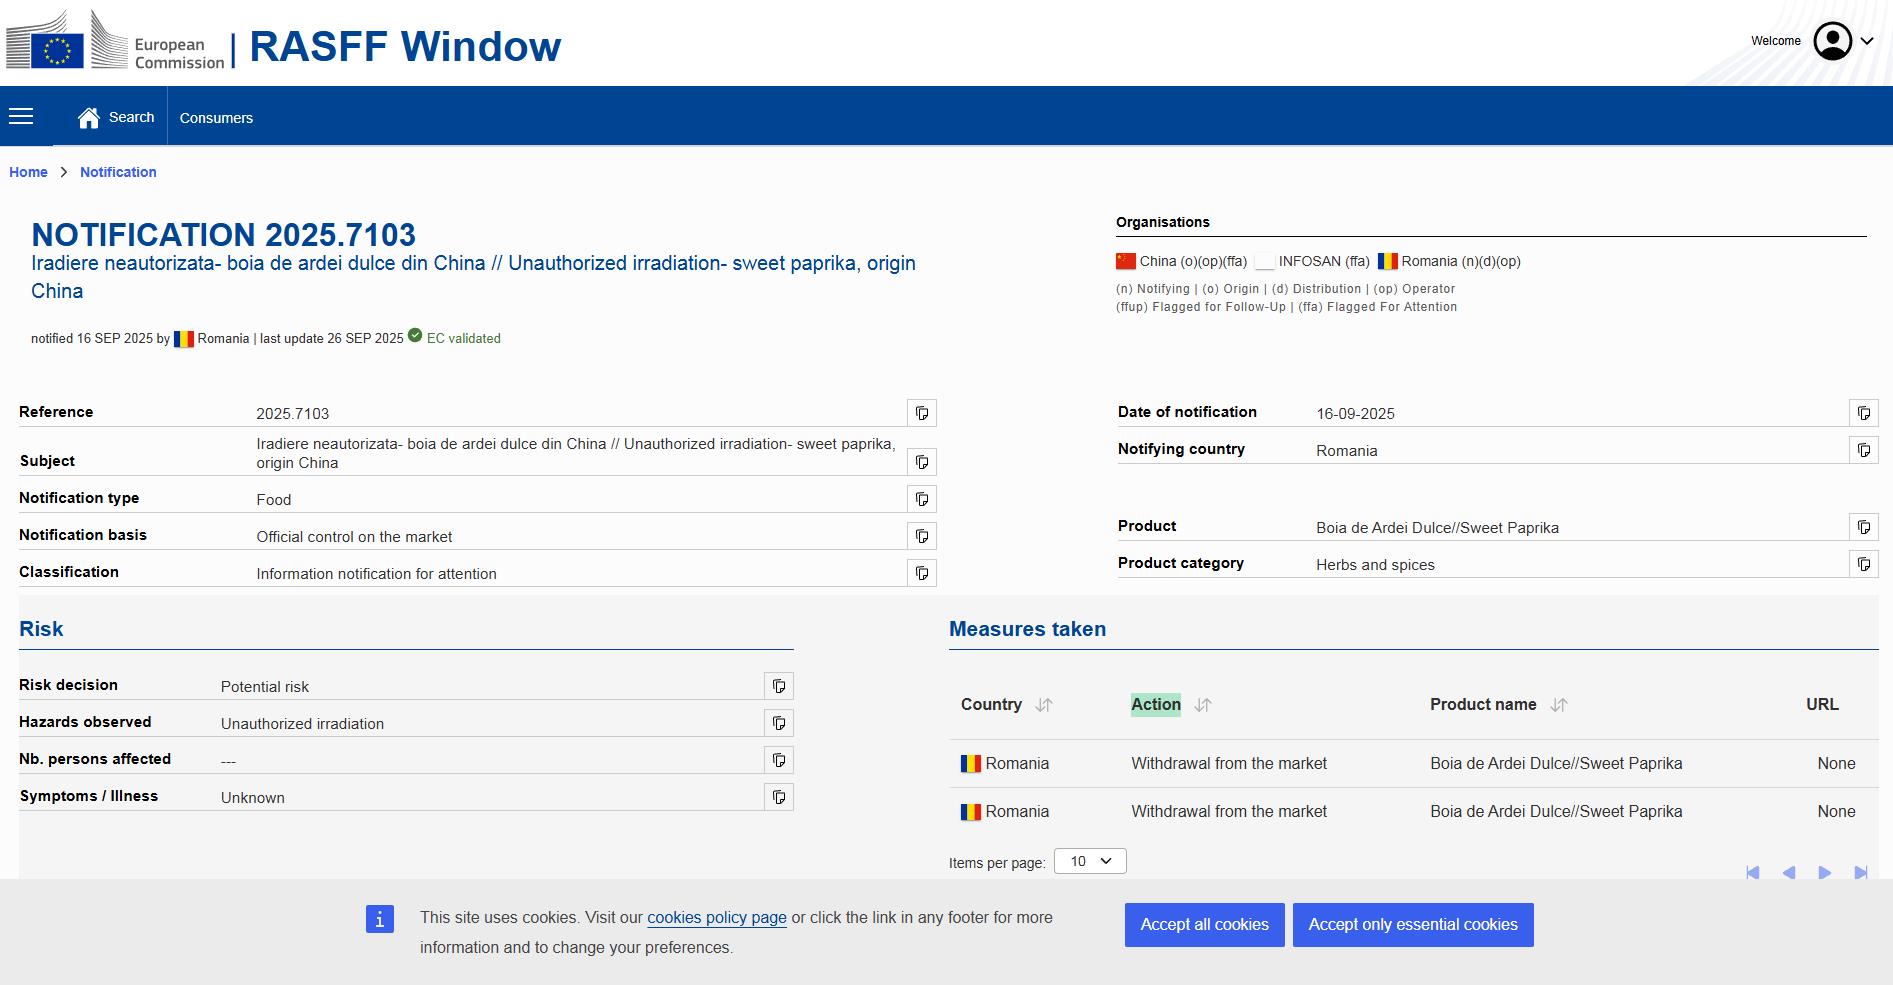
Task: Sort measures by Action column
Action: coord(1203,705)
